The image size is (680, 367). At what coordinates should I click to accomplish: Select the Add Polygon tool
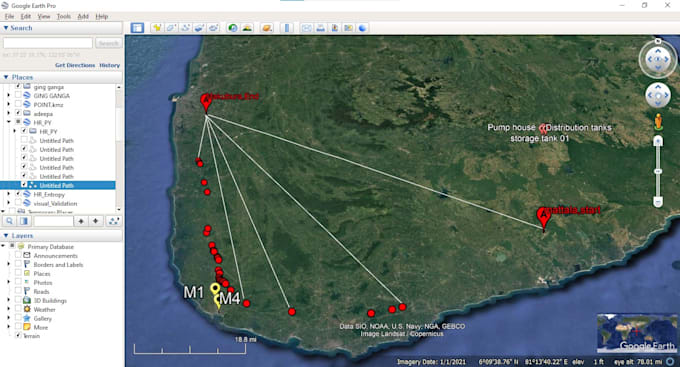(x=171, y=28)
